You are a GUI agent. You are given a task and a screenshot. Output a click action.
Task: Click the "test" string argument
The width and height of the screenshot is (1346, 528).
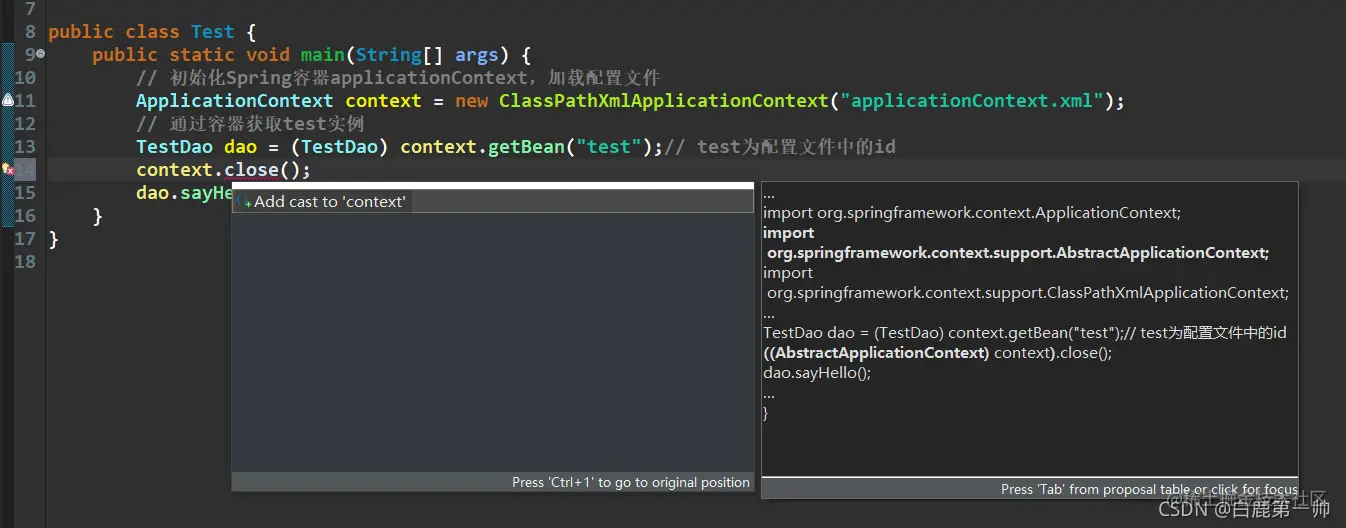tap(609, 147)
